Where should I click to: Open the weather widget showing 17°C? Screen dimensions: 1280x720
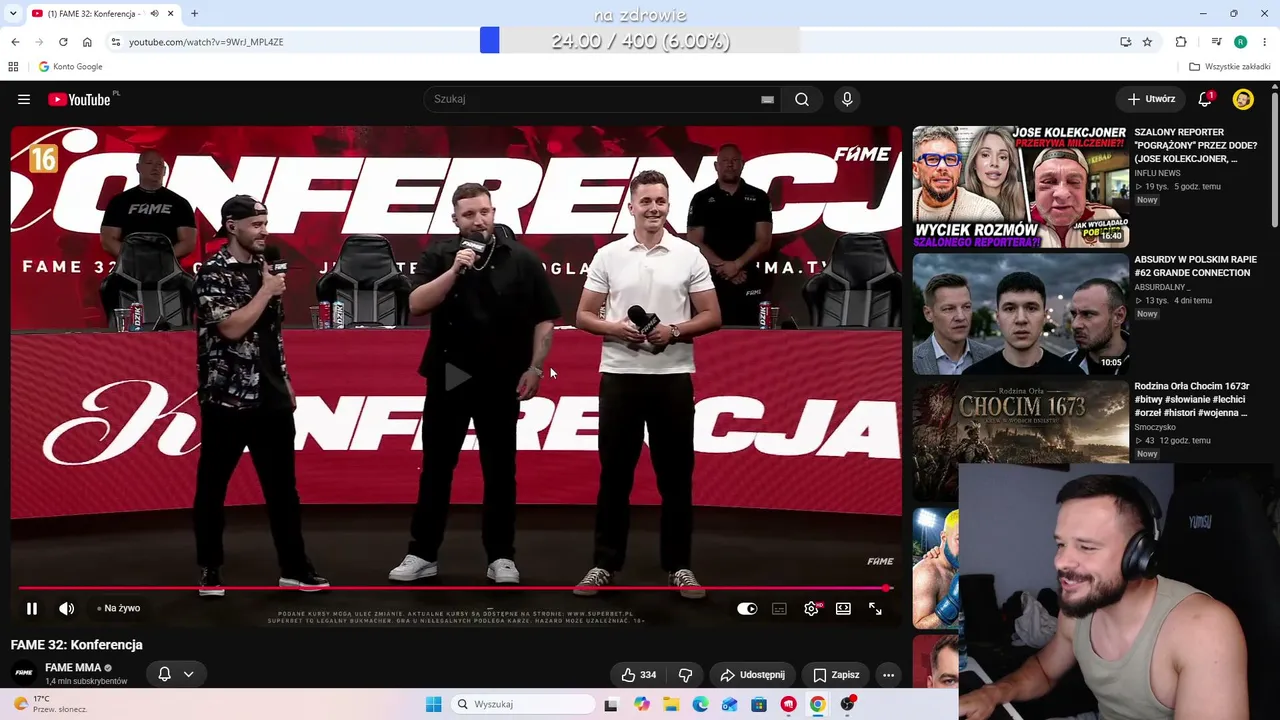50,704
